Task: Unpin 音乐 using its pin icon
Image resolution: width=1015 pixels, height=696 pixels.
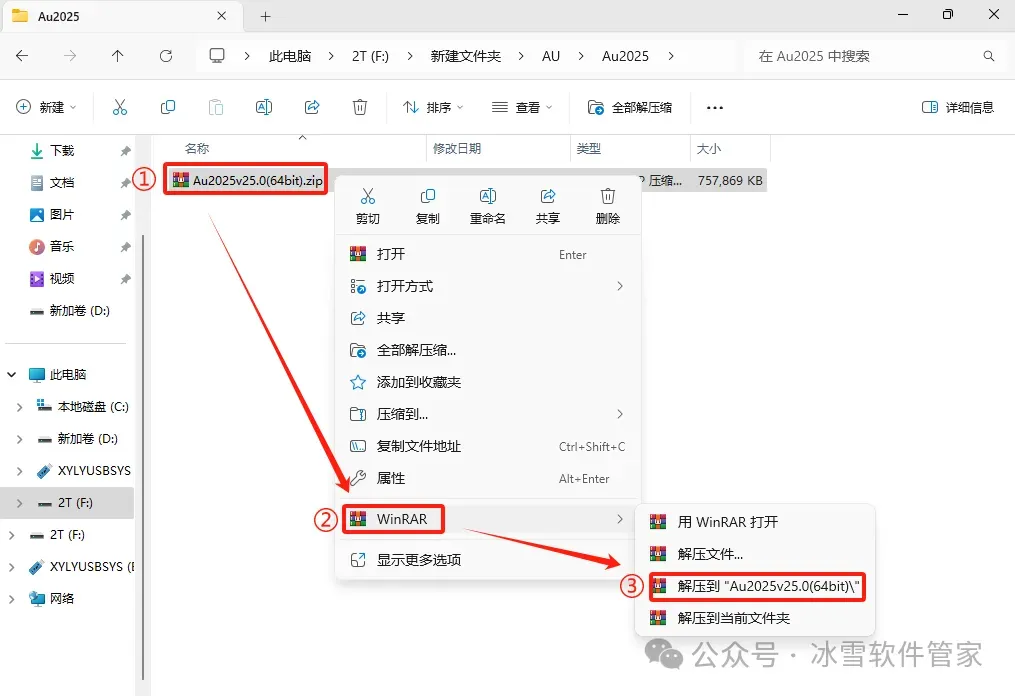Action: (125, 247)
